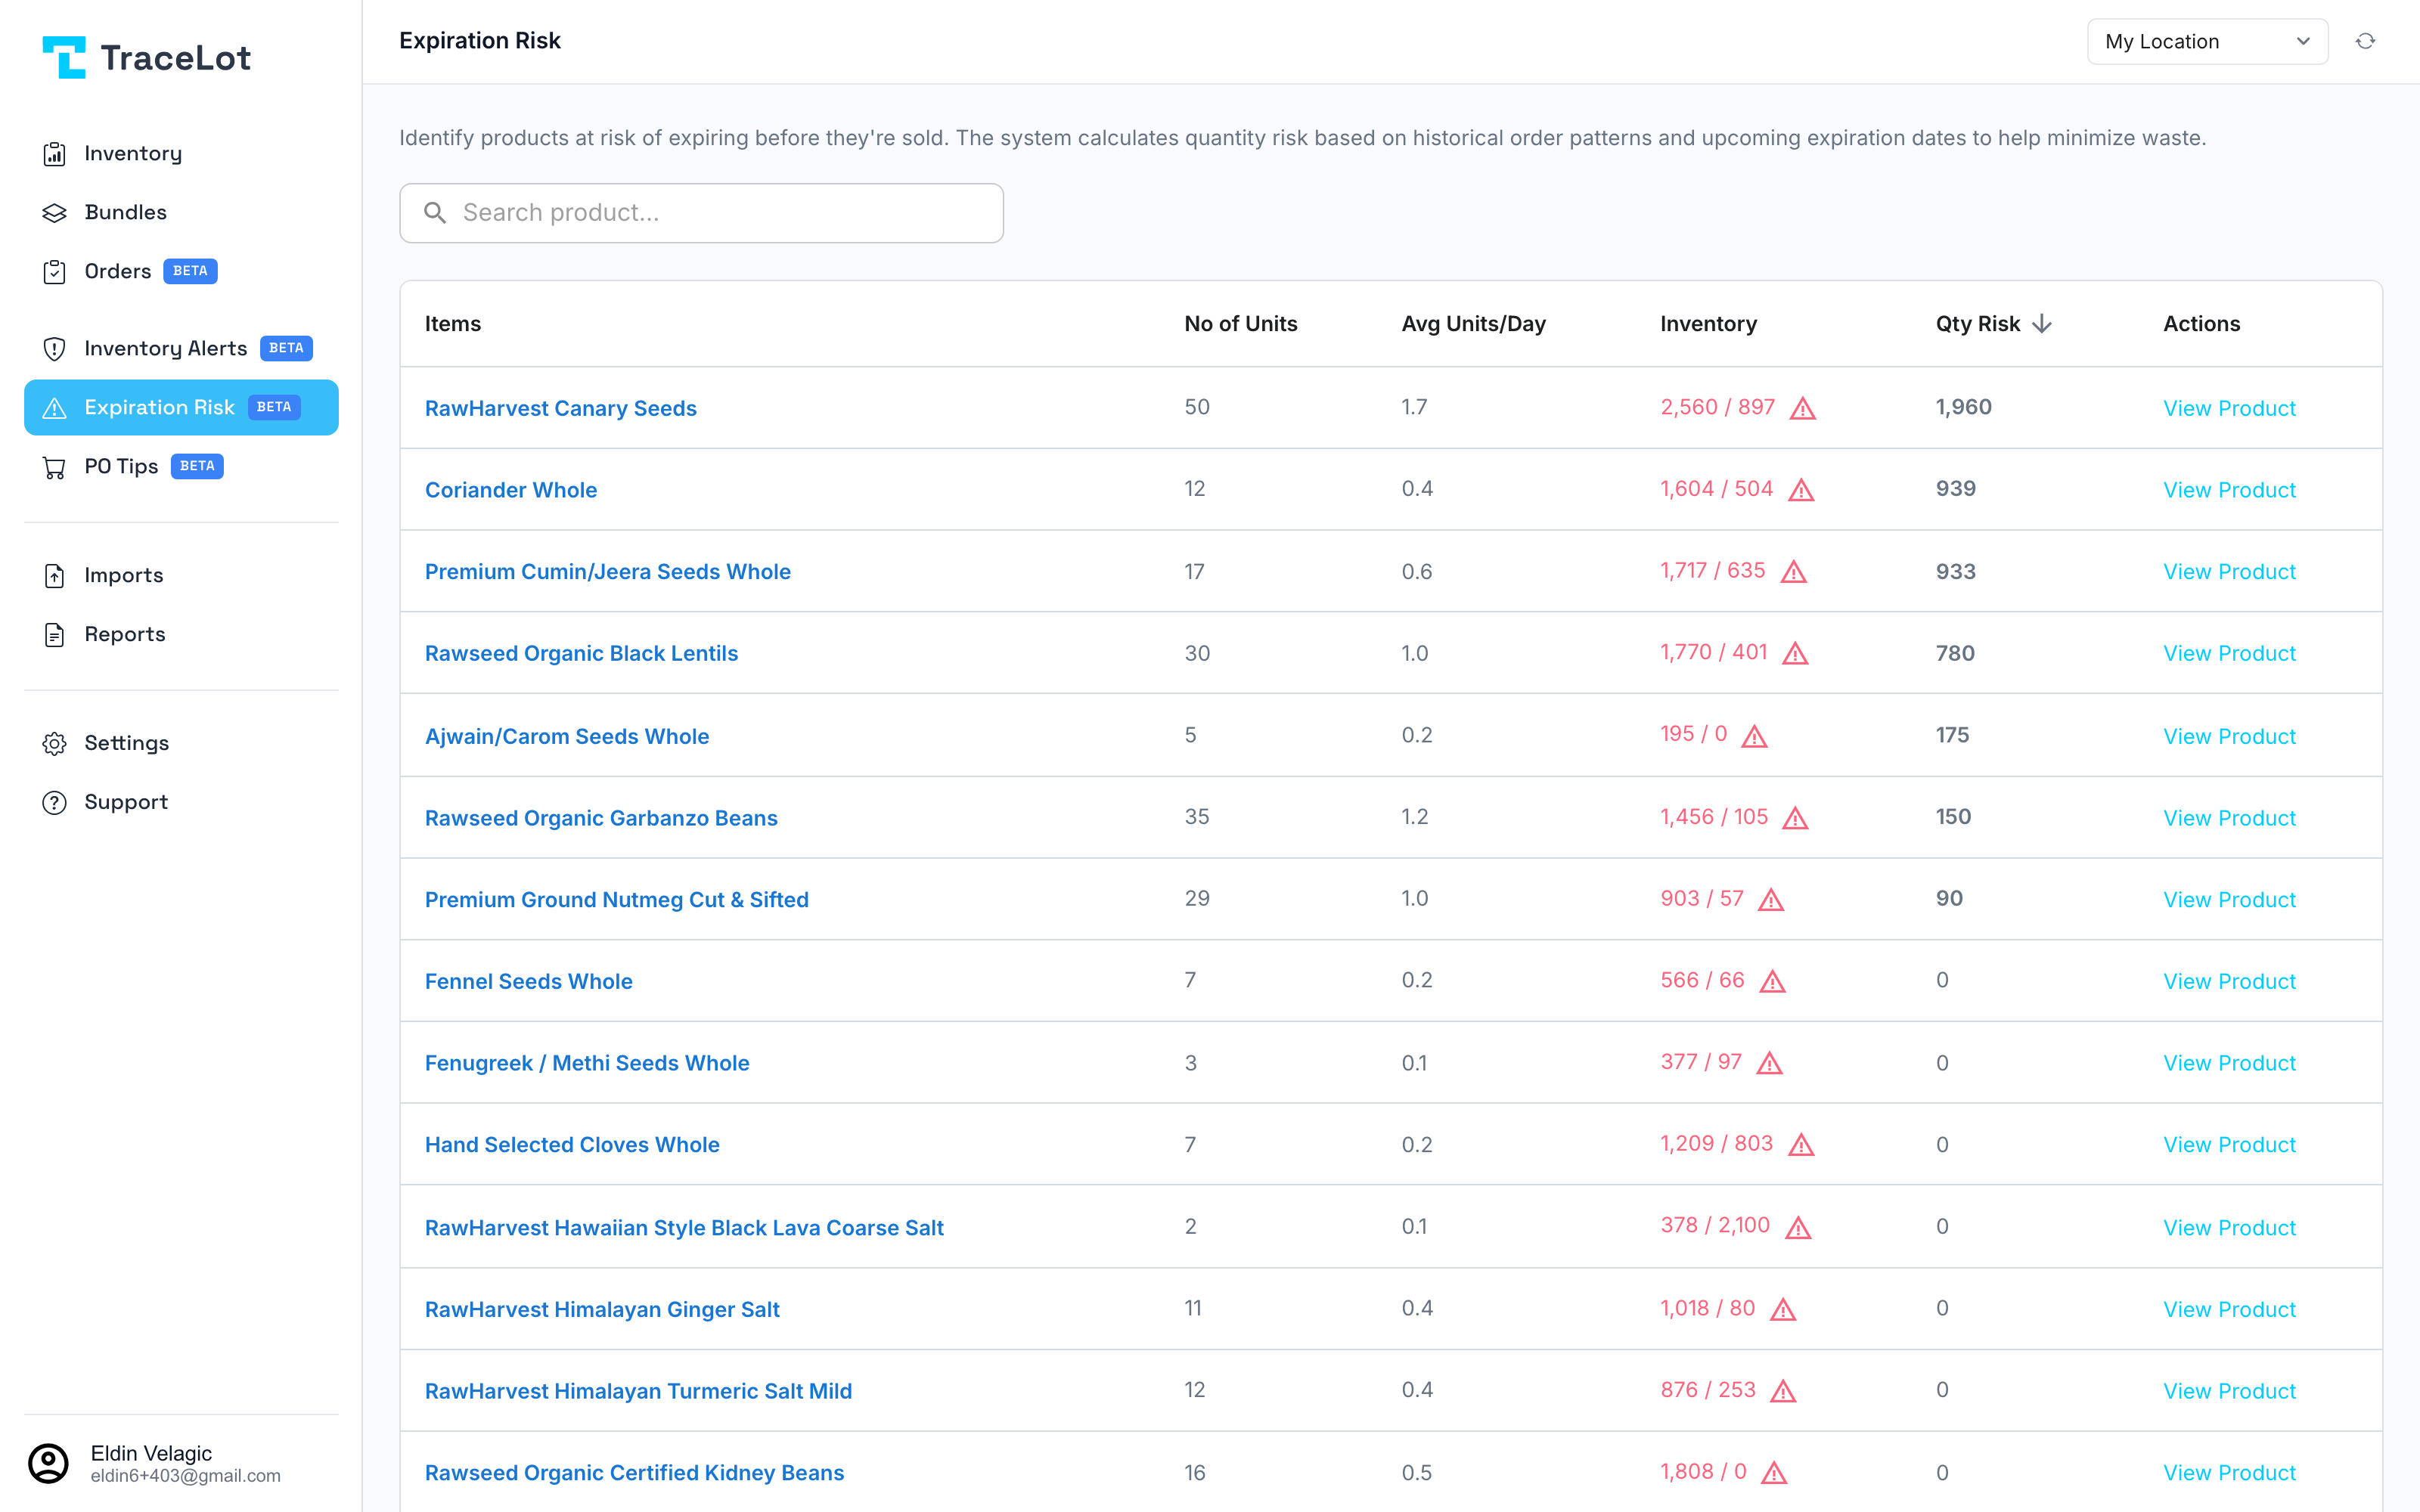Open the RawHarvest Canary Seeds item link

(560, 408)
